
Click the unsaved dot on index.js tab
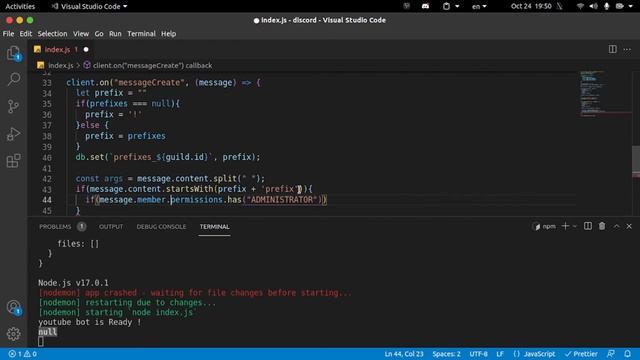point(86,49)
